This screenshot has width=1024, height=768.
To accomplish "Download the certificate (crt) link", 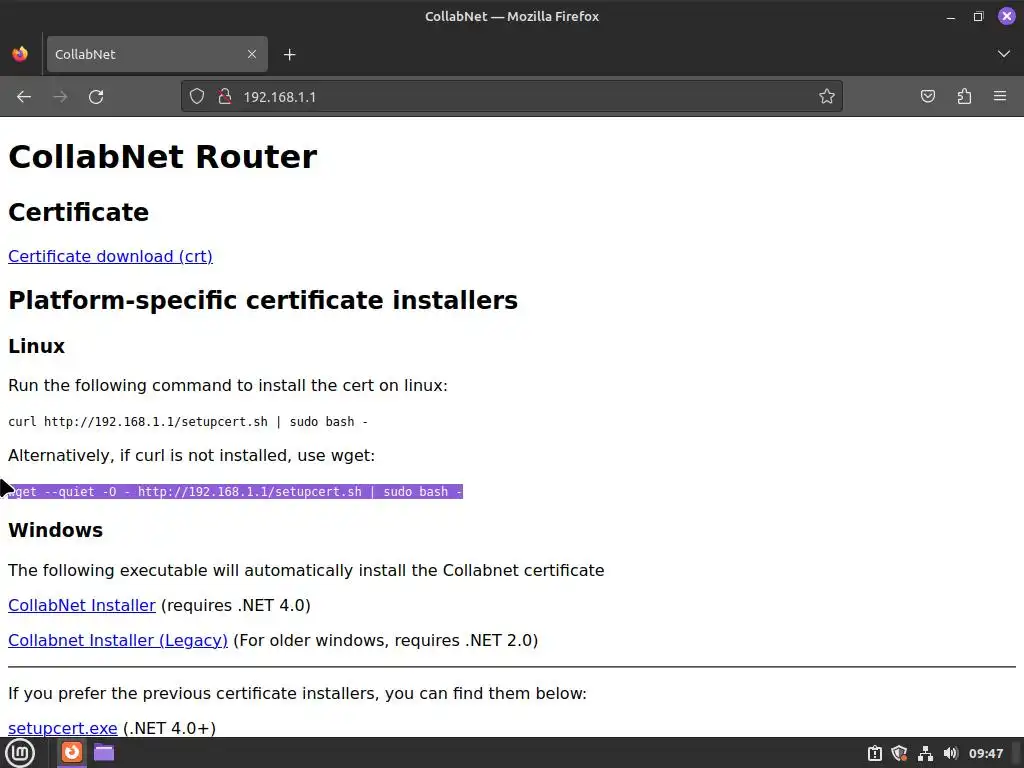I will point(110,256).
